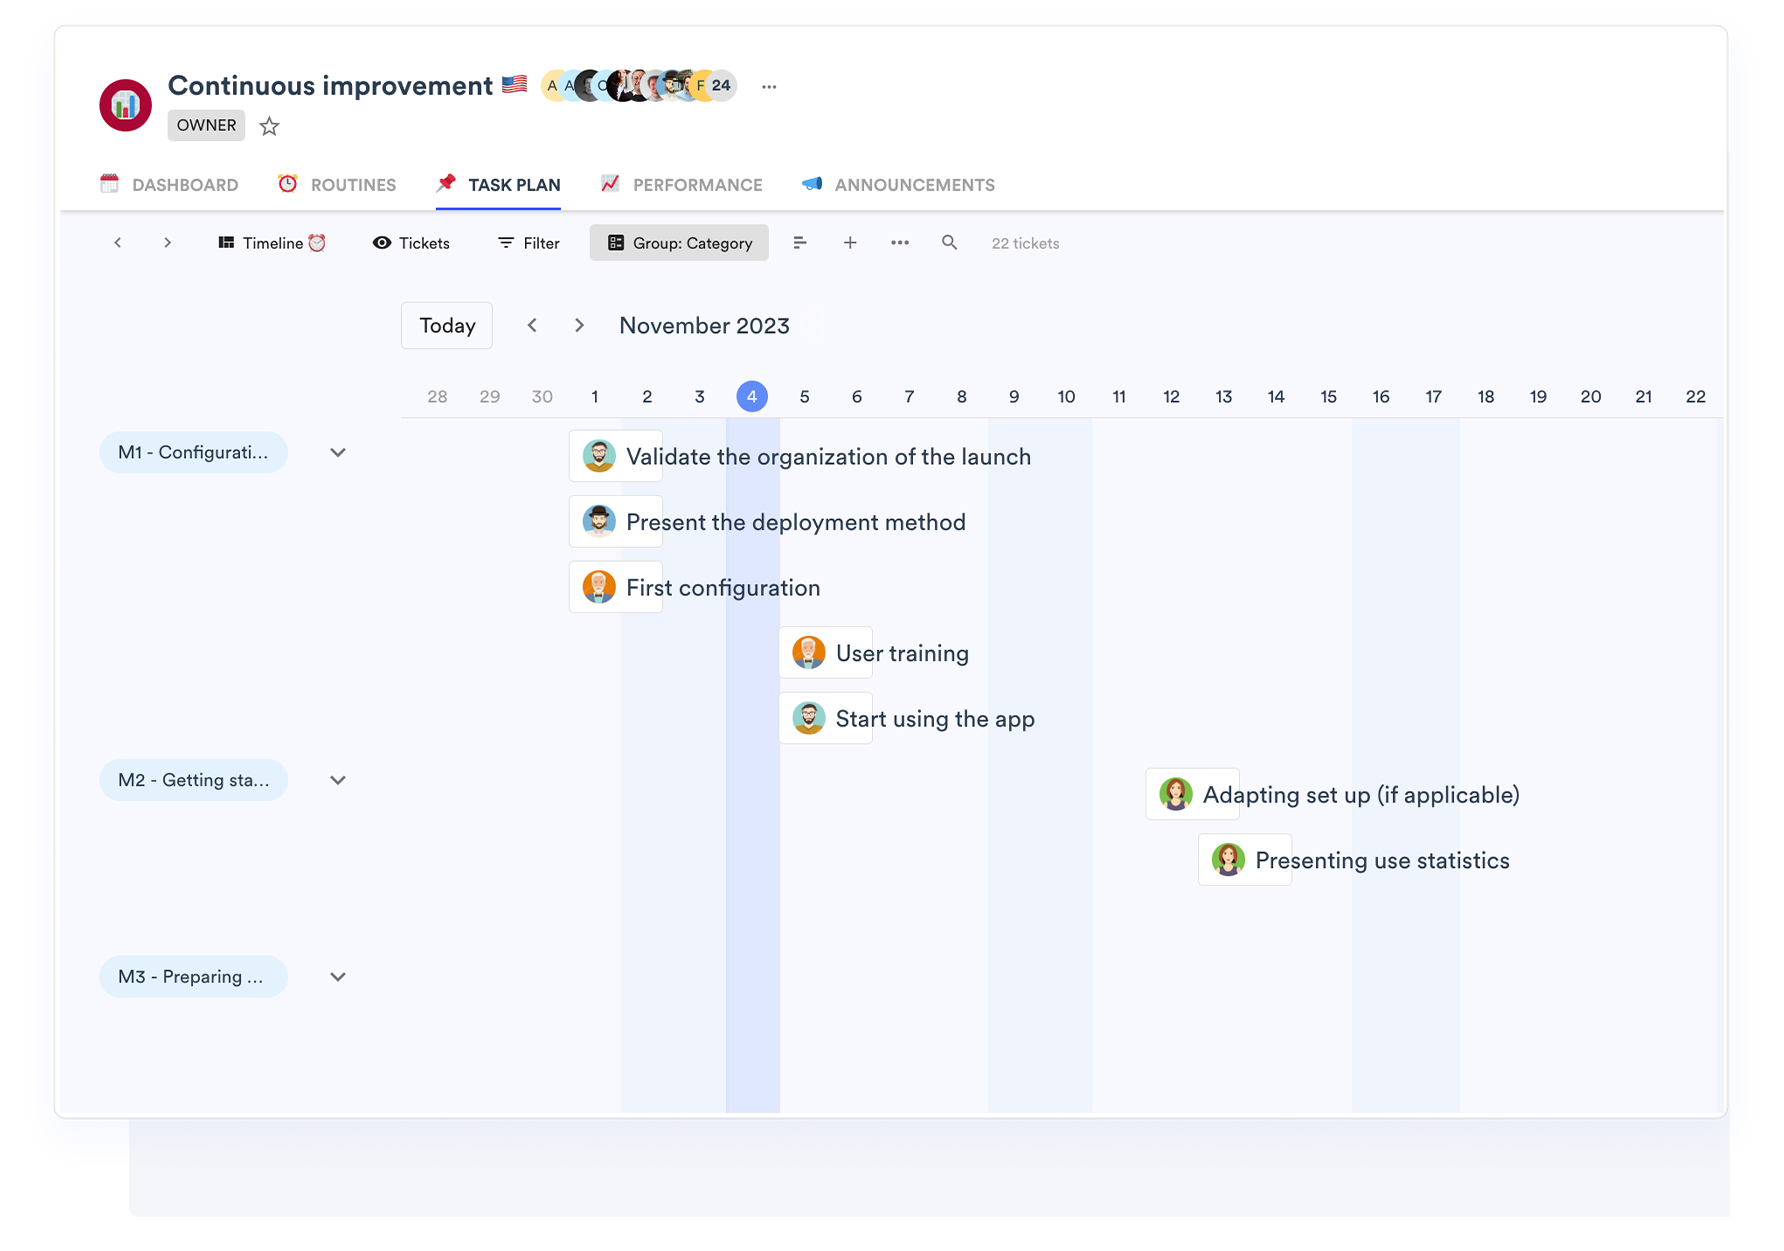Viewport: 1784px width, 1251px height.
Task: Open the search magnifier in toolbar
Action: click(949, 243)
